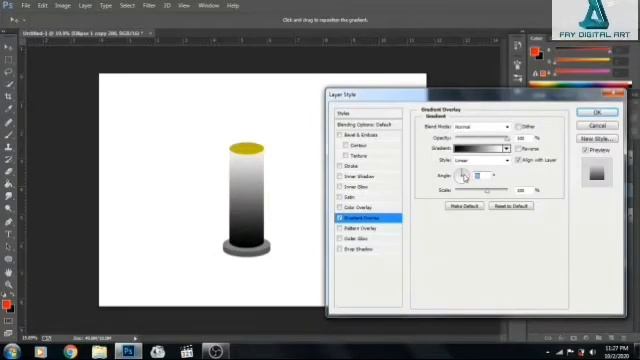This screenshot has width=640, height=360.
Task: Toggle Quick Mask mode icon
Action: [x=8, y=321]
